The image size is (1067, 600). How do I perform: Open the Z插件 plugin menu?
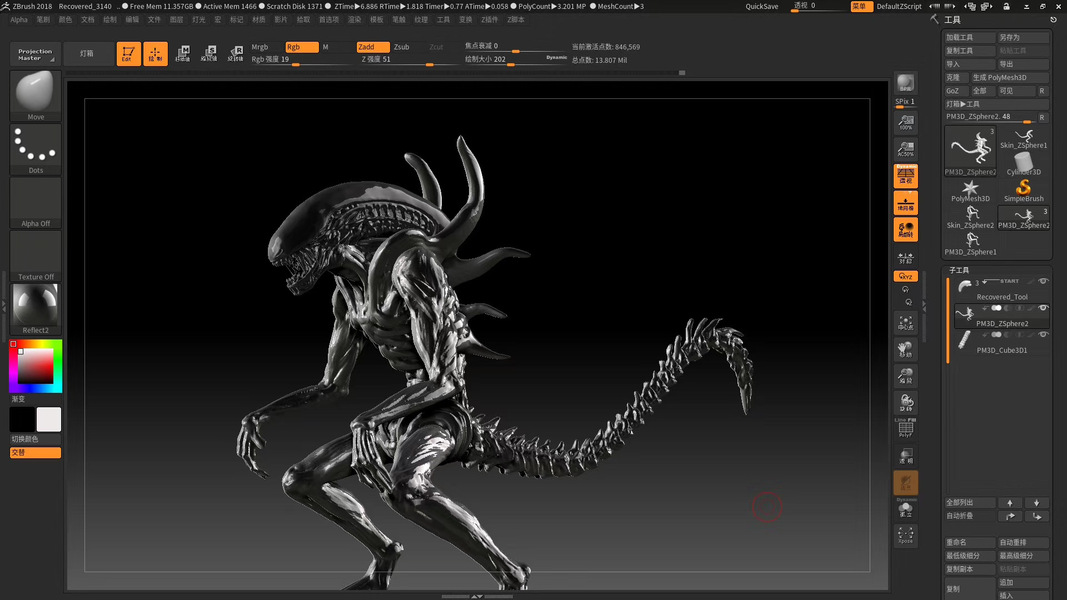coord(489,20)
